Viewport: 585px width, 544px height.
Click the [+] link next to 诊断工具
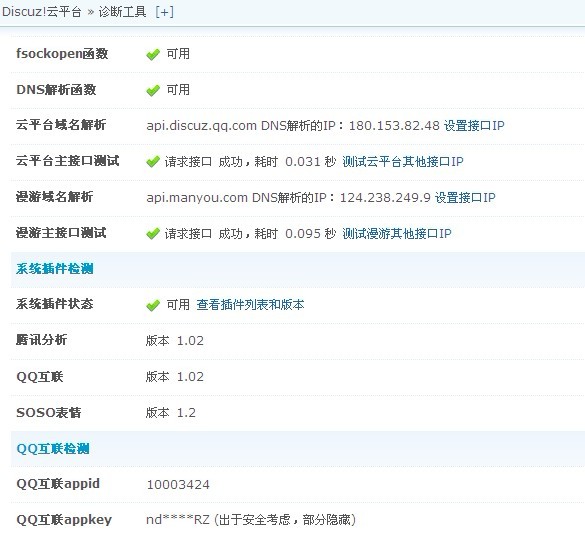(165, 12)
